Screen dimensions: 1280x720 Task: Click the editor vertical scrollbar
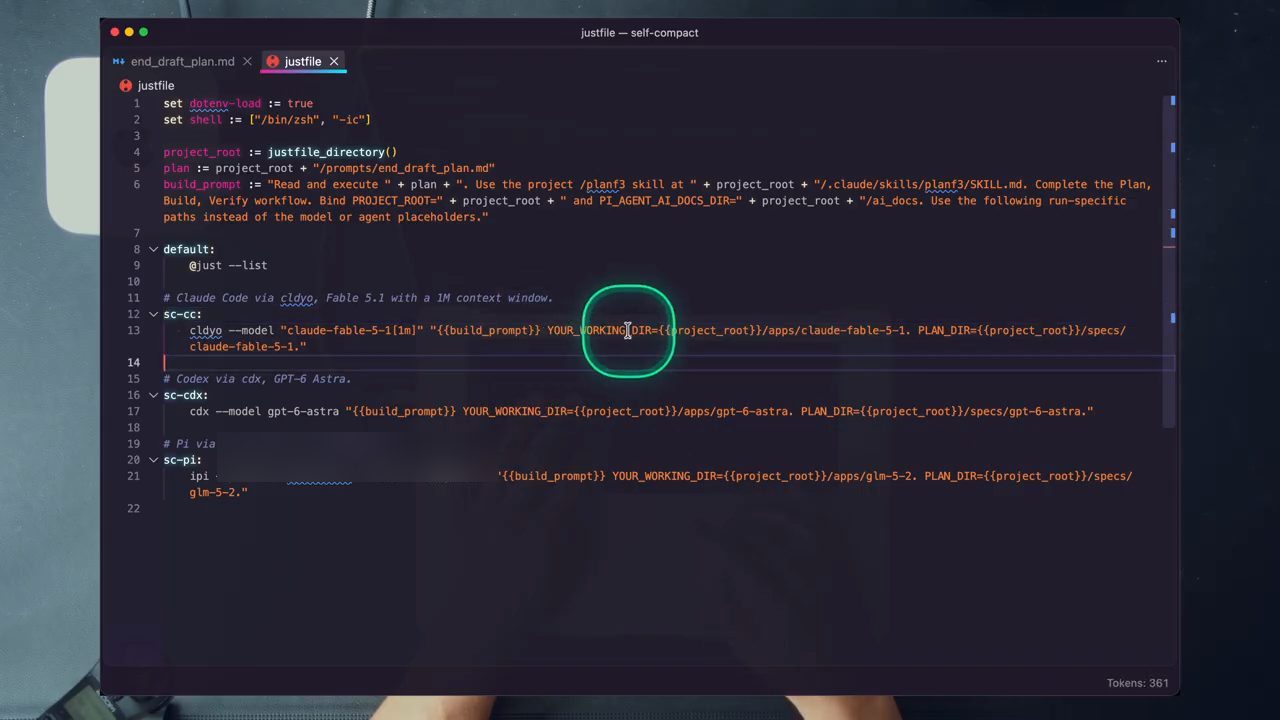tap(1171, 260)
